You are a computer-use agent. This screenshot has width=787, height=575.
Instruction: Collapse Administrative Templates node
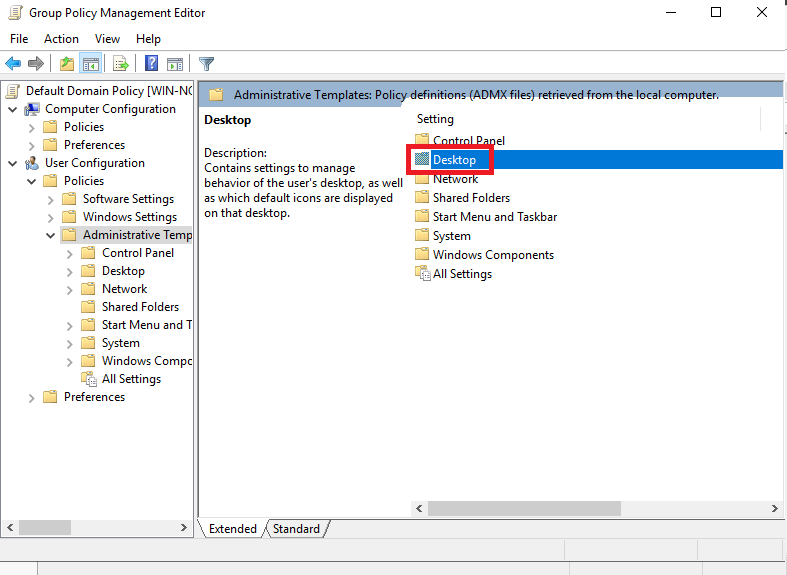point(51,235)
